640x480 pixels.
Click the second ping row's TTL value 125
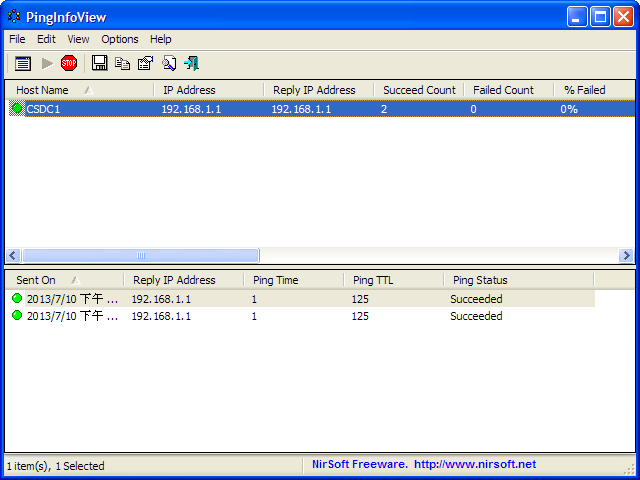tap(360, 316)
